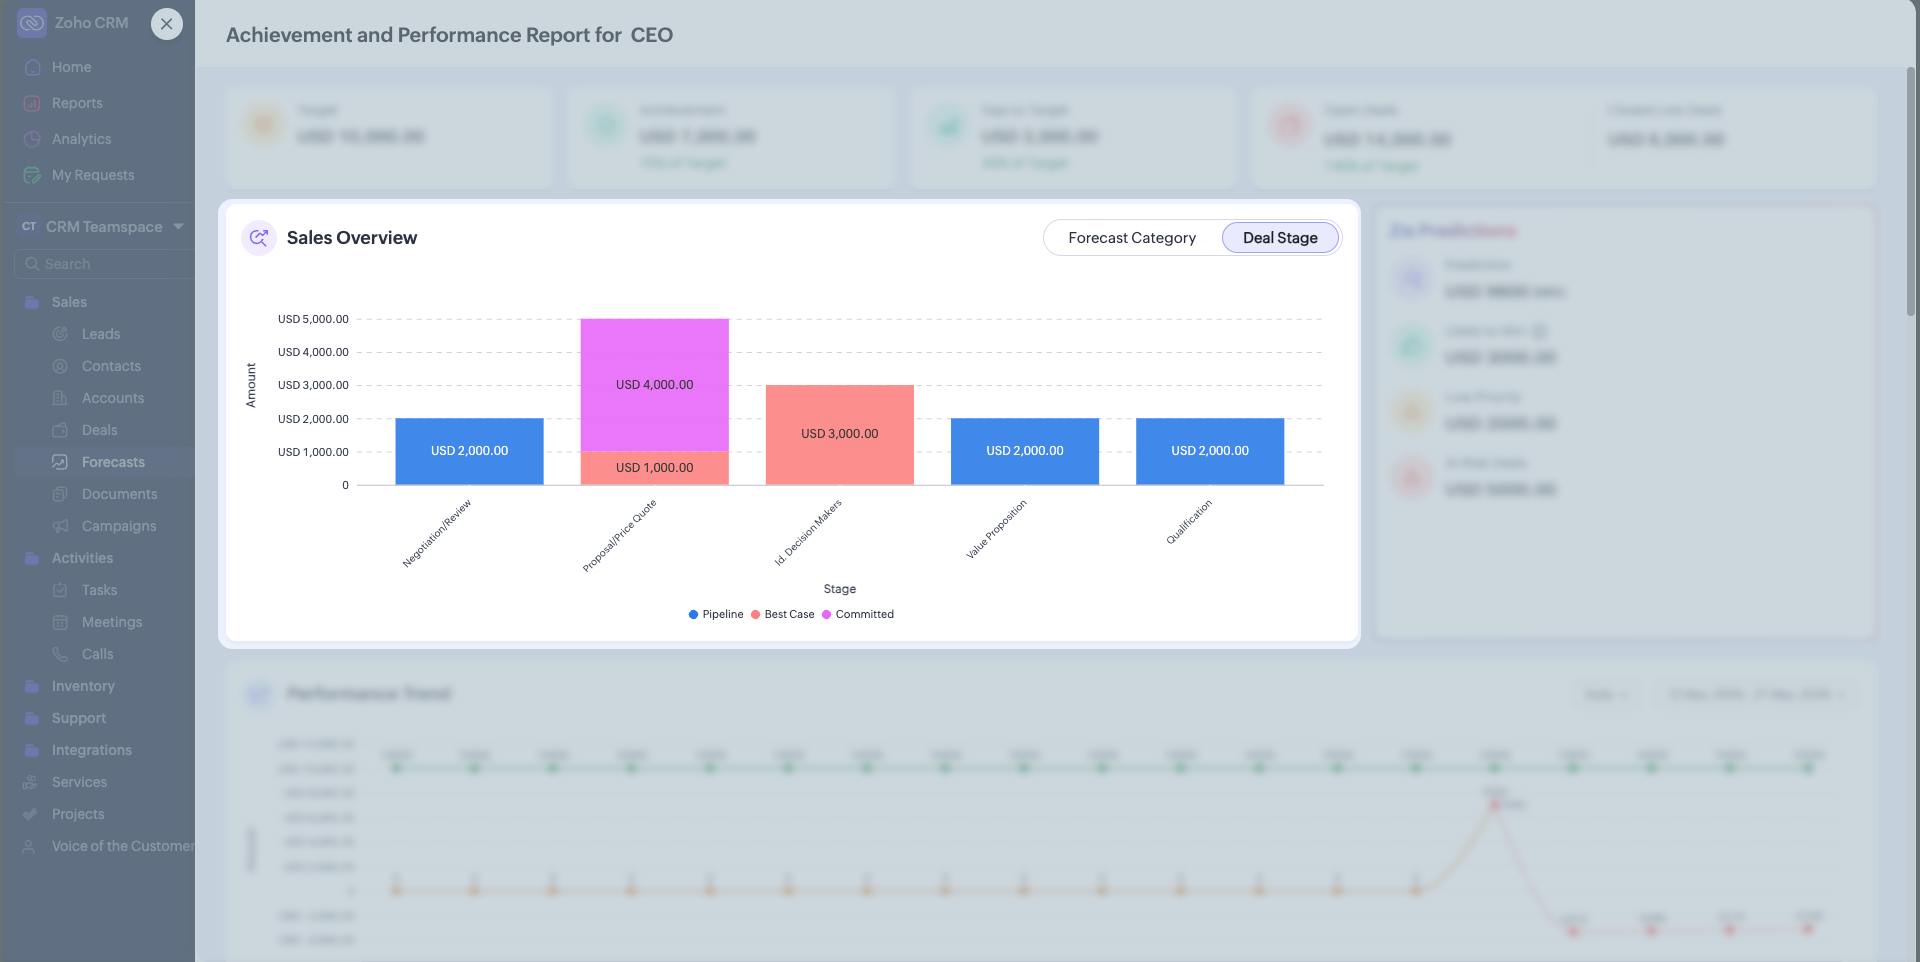Click the Analytics icon in sidebar
Image resolution: width=1920 pixels, height=962 pixels.
click(32, 139)
